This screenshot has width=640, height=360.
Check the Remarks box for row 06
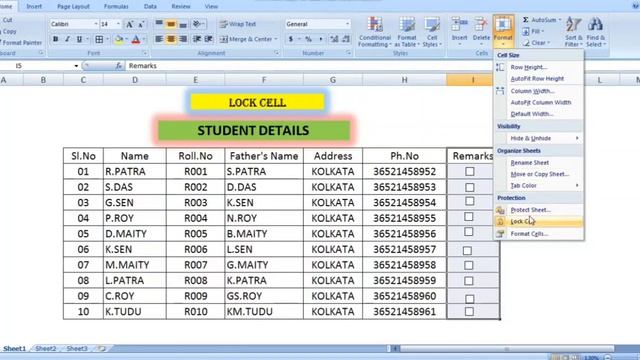pos(467,250)
